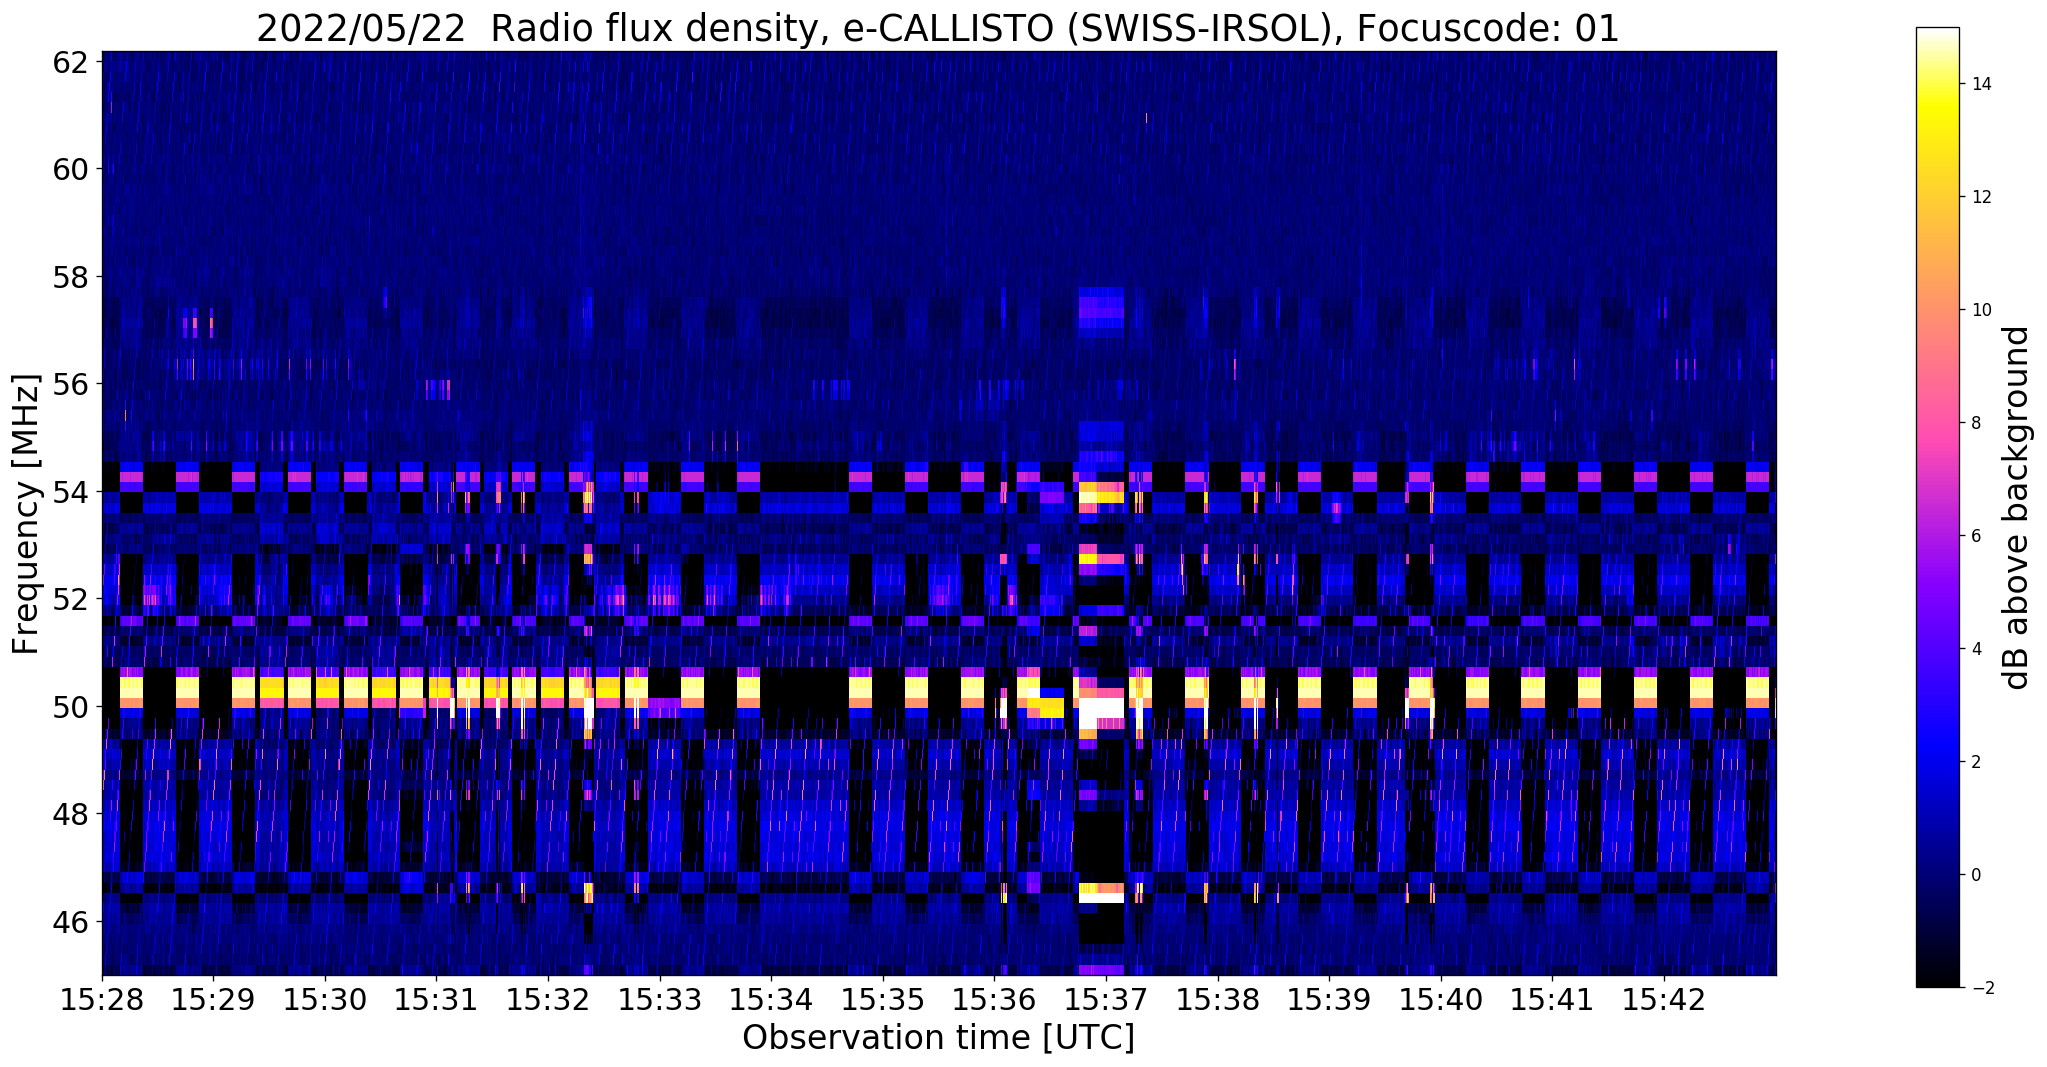Click the colorbar tick value 12
The image size is (2047, 1067).
coord(1981,197)
